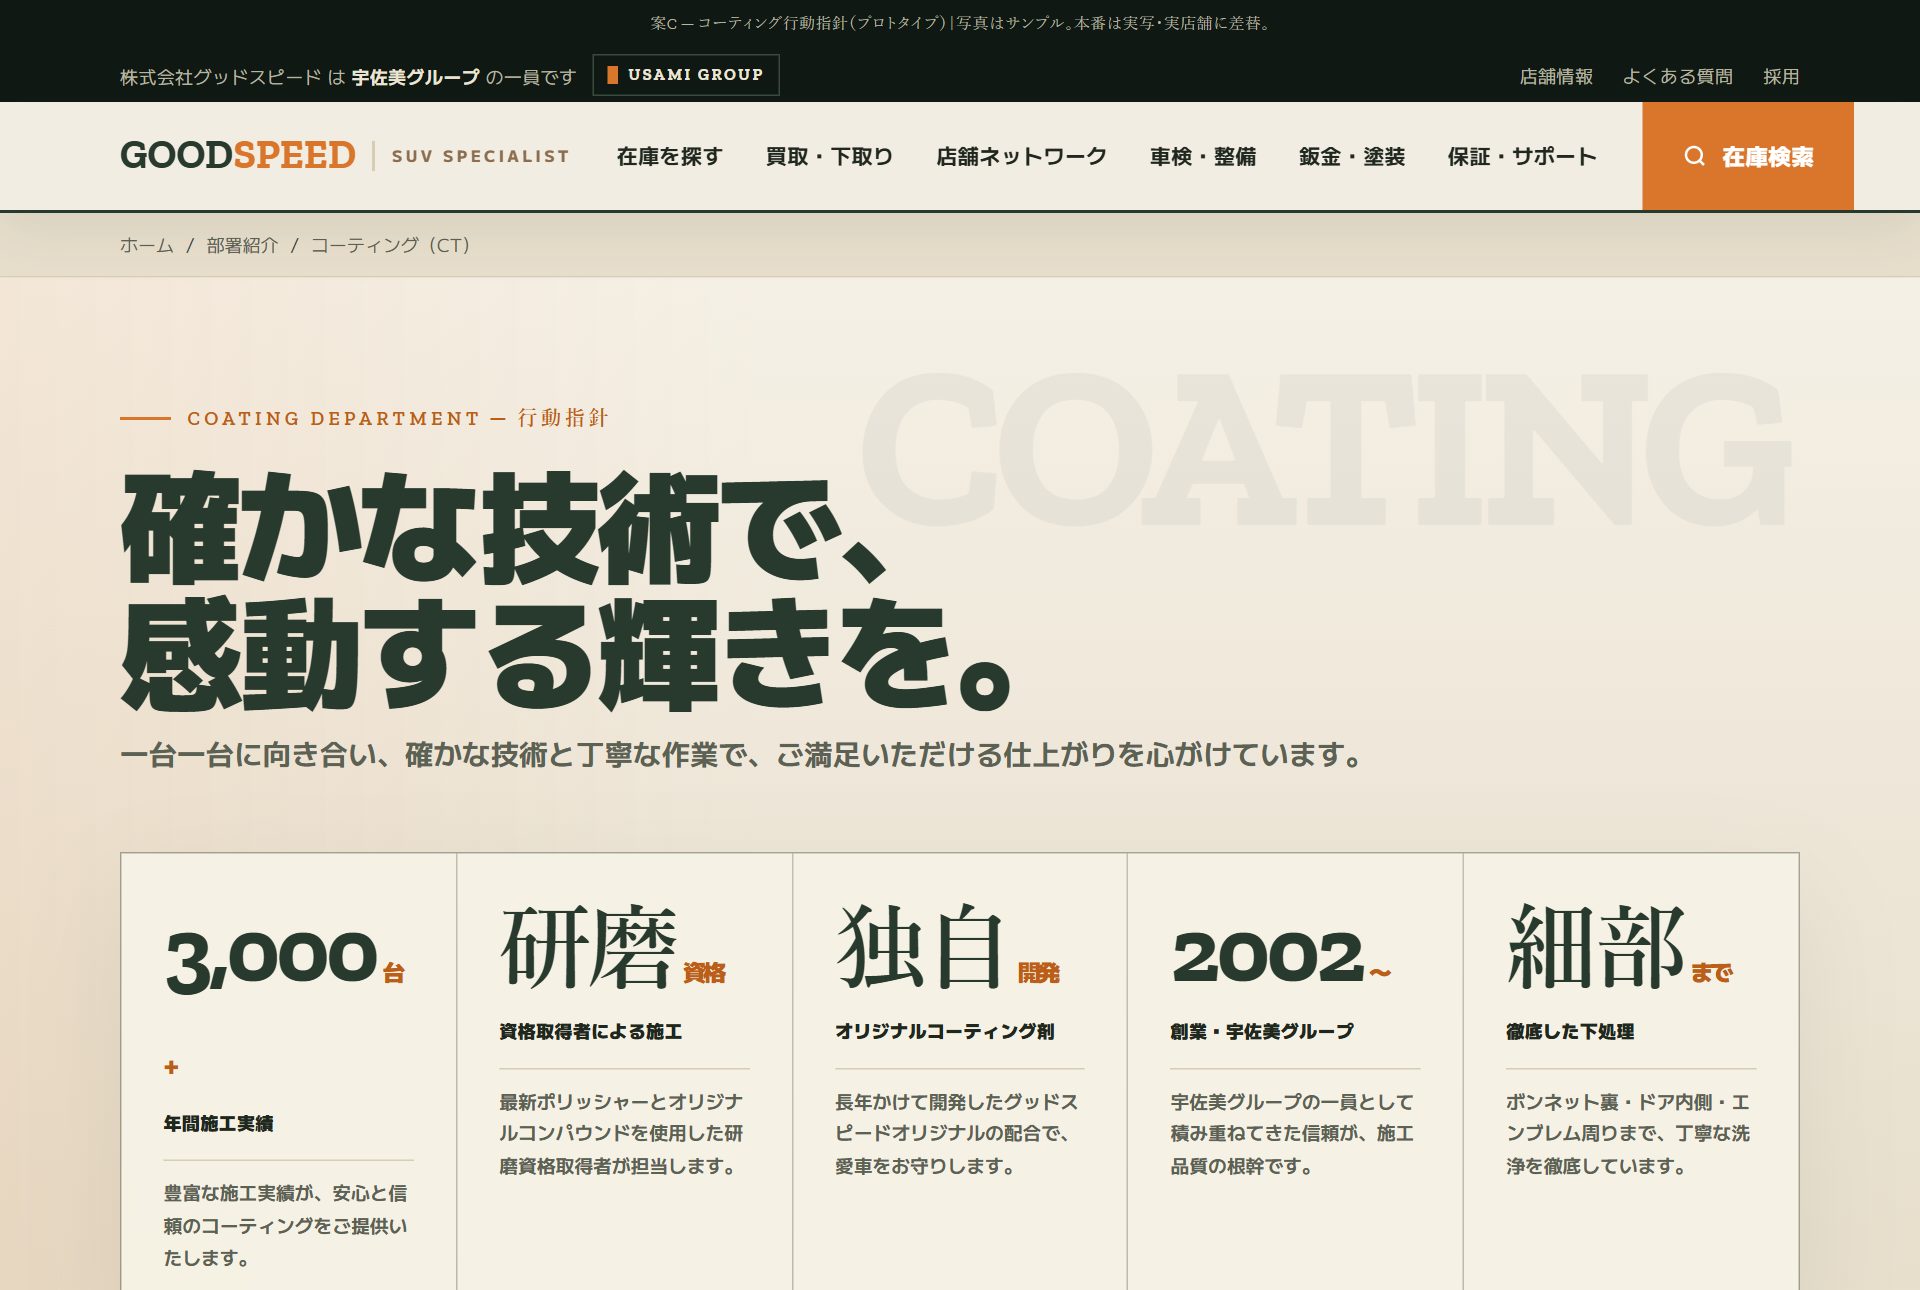The image size is (1920, 1290).
Task: Click オリジナルコーティング剤 label
Action: pos(944,1031)
